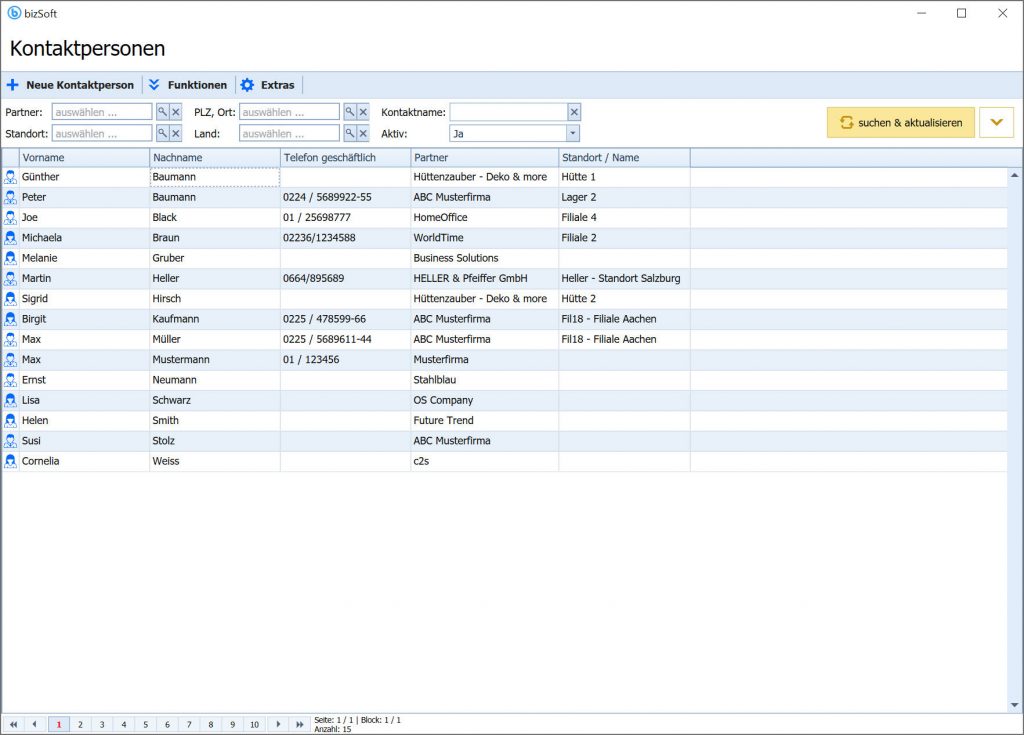Image resolution: width=1024 pixels, height=735 pixels.
Task: Focus the Kontaktname text field
Action: (508, 112)
